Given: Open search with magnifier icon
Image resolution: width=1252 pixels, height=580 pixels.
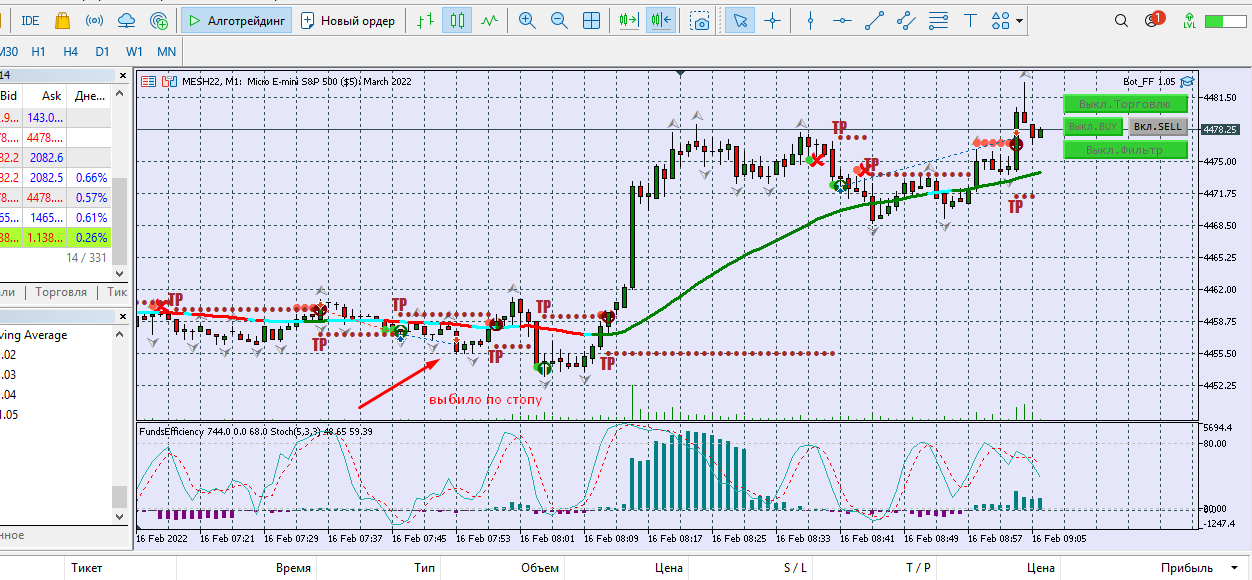Looking at the screenshot, I should tap(1122, 20).
